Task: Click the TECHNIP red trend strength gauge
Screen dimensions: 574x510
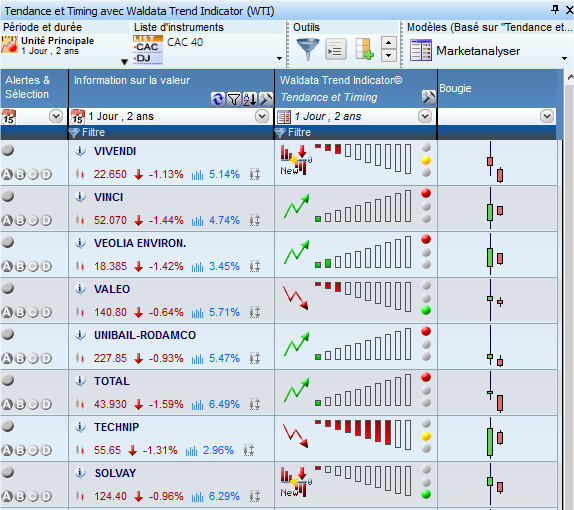Action: [x=363, y=435]
